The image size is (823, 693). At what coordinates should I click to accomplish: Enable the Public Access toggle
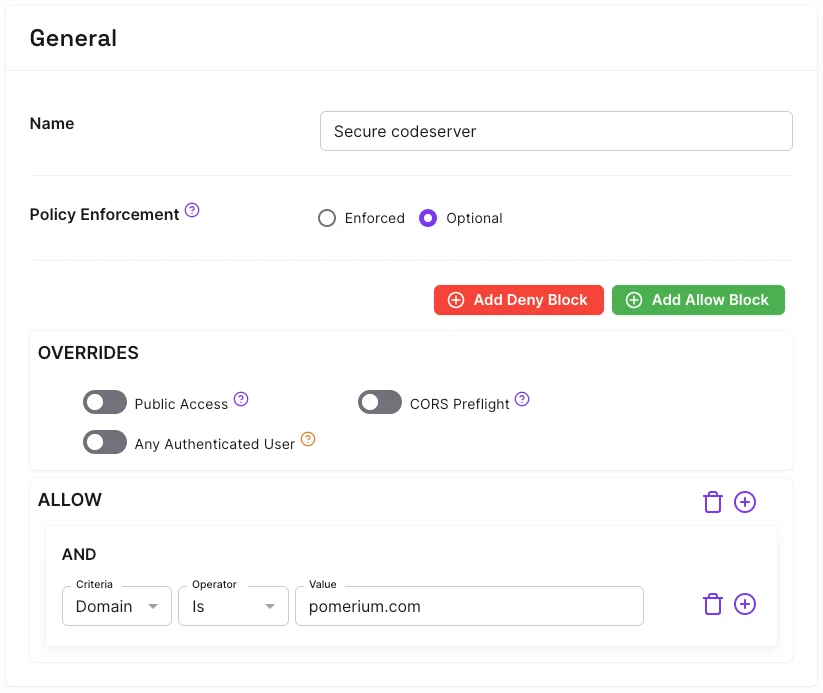(x=105, y=402)
